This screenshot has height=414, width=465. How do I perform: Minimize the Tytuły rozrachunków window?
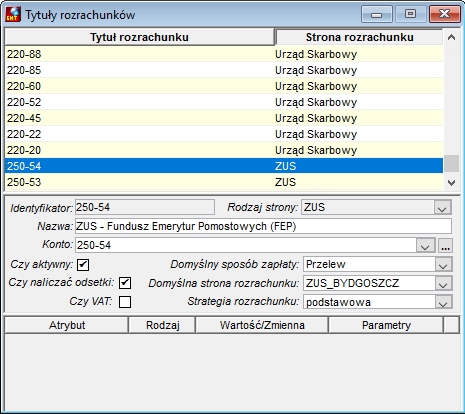377,14
